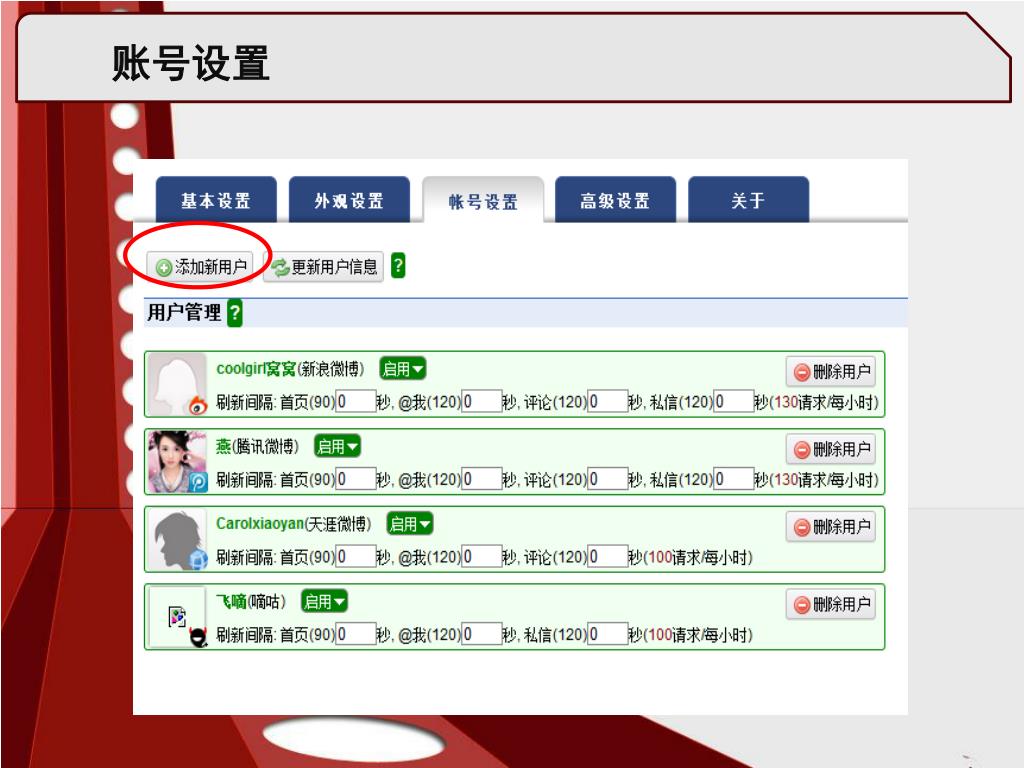Click coolgirl窝窝 avatar thumbnail
The width and height of the screenshot is (1024, 768).
click(177, 385)
